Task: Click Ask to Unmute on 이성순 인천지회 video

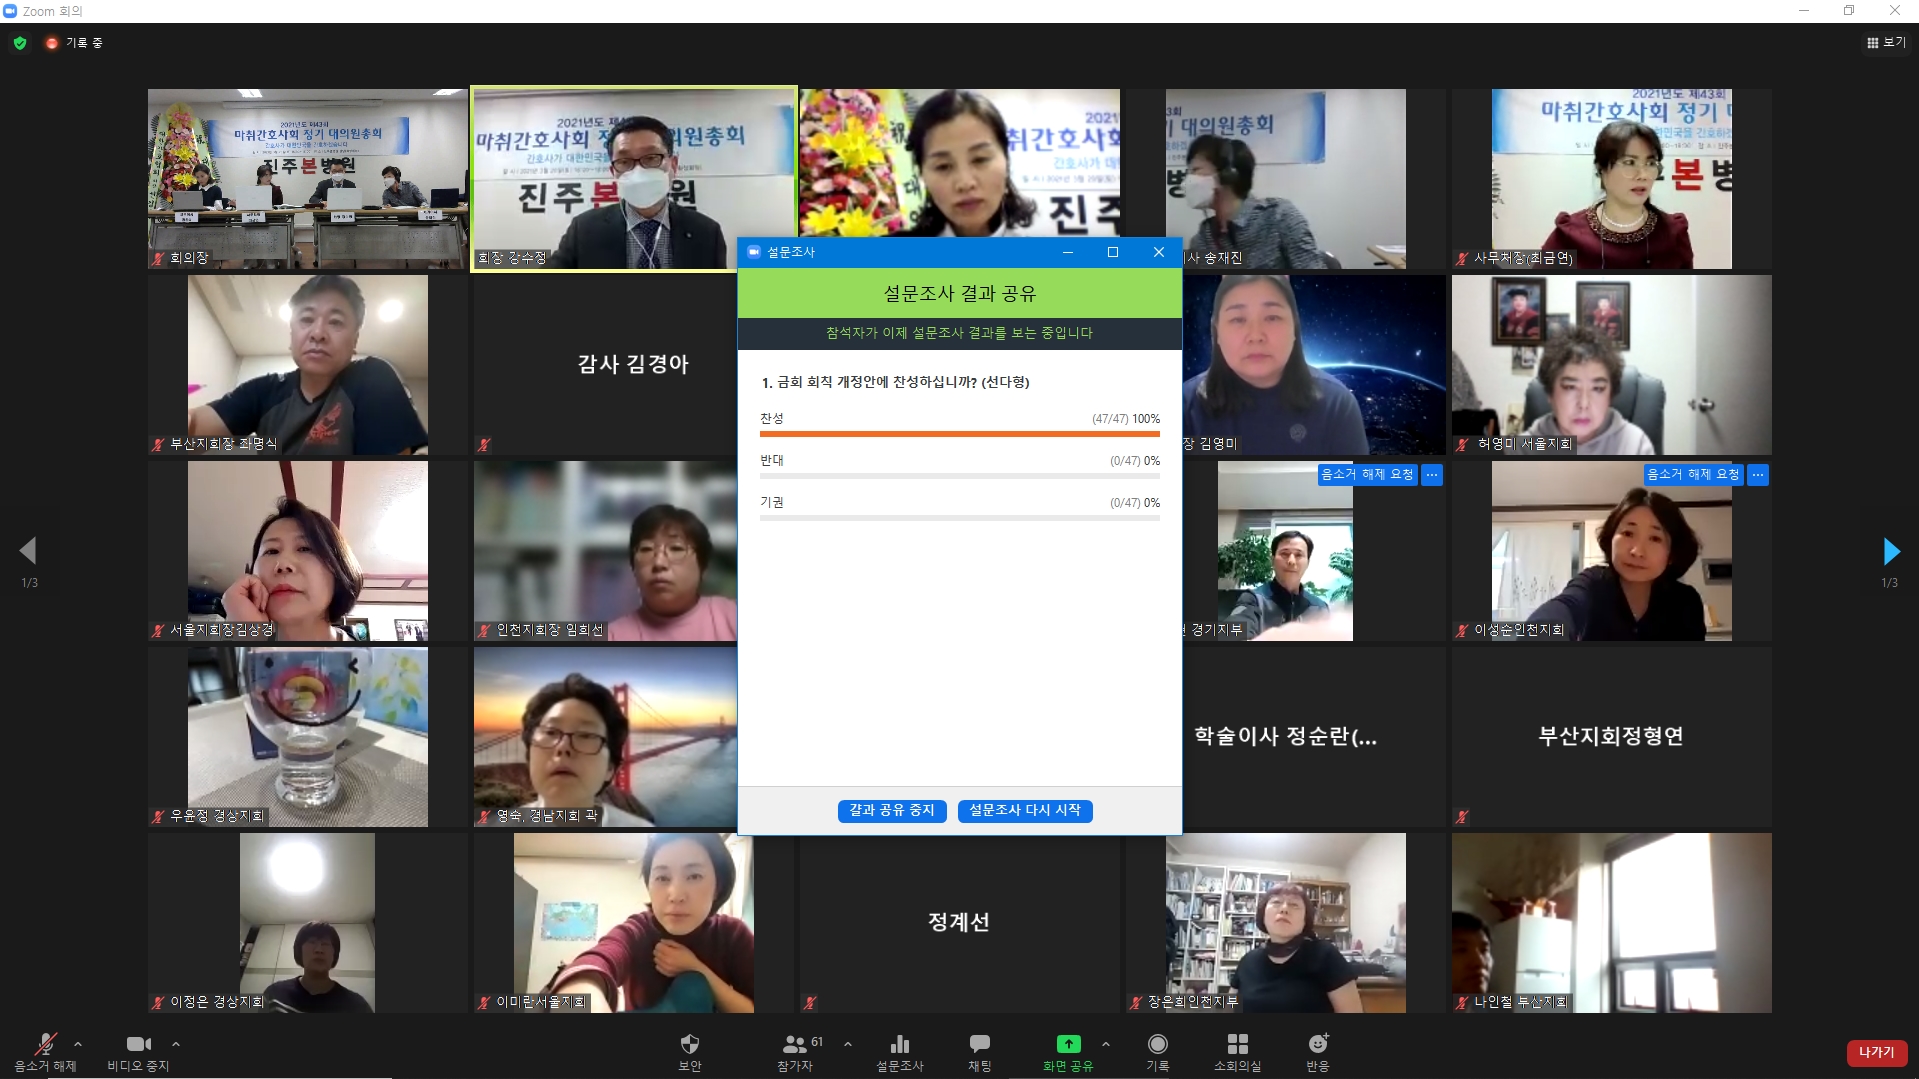Action: 1693,475
